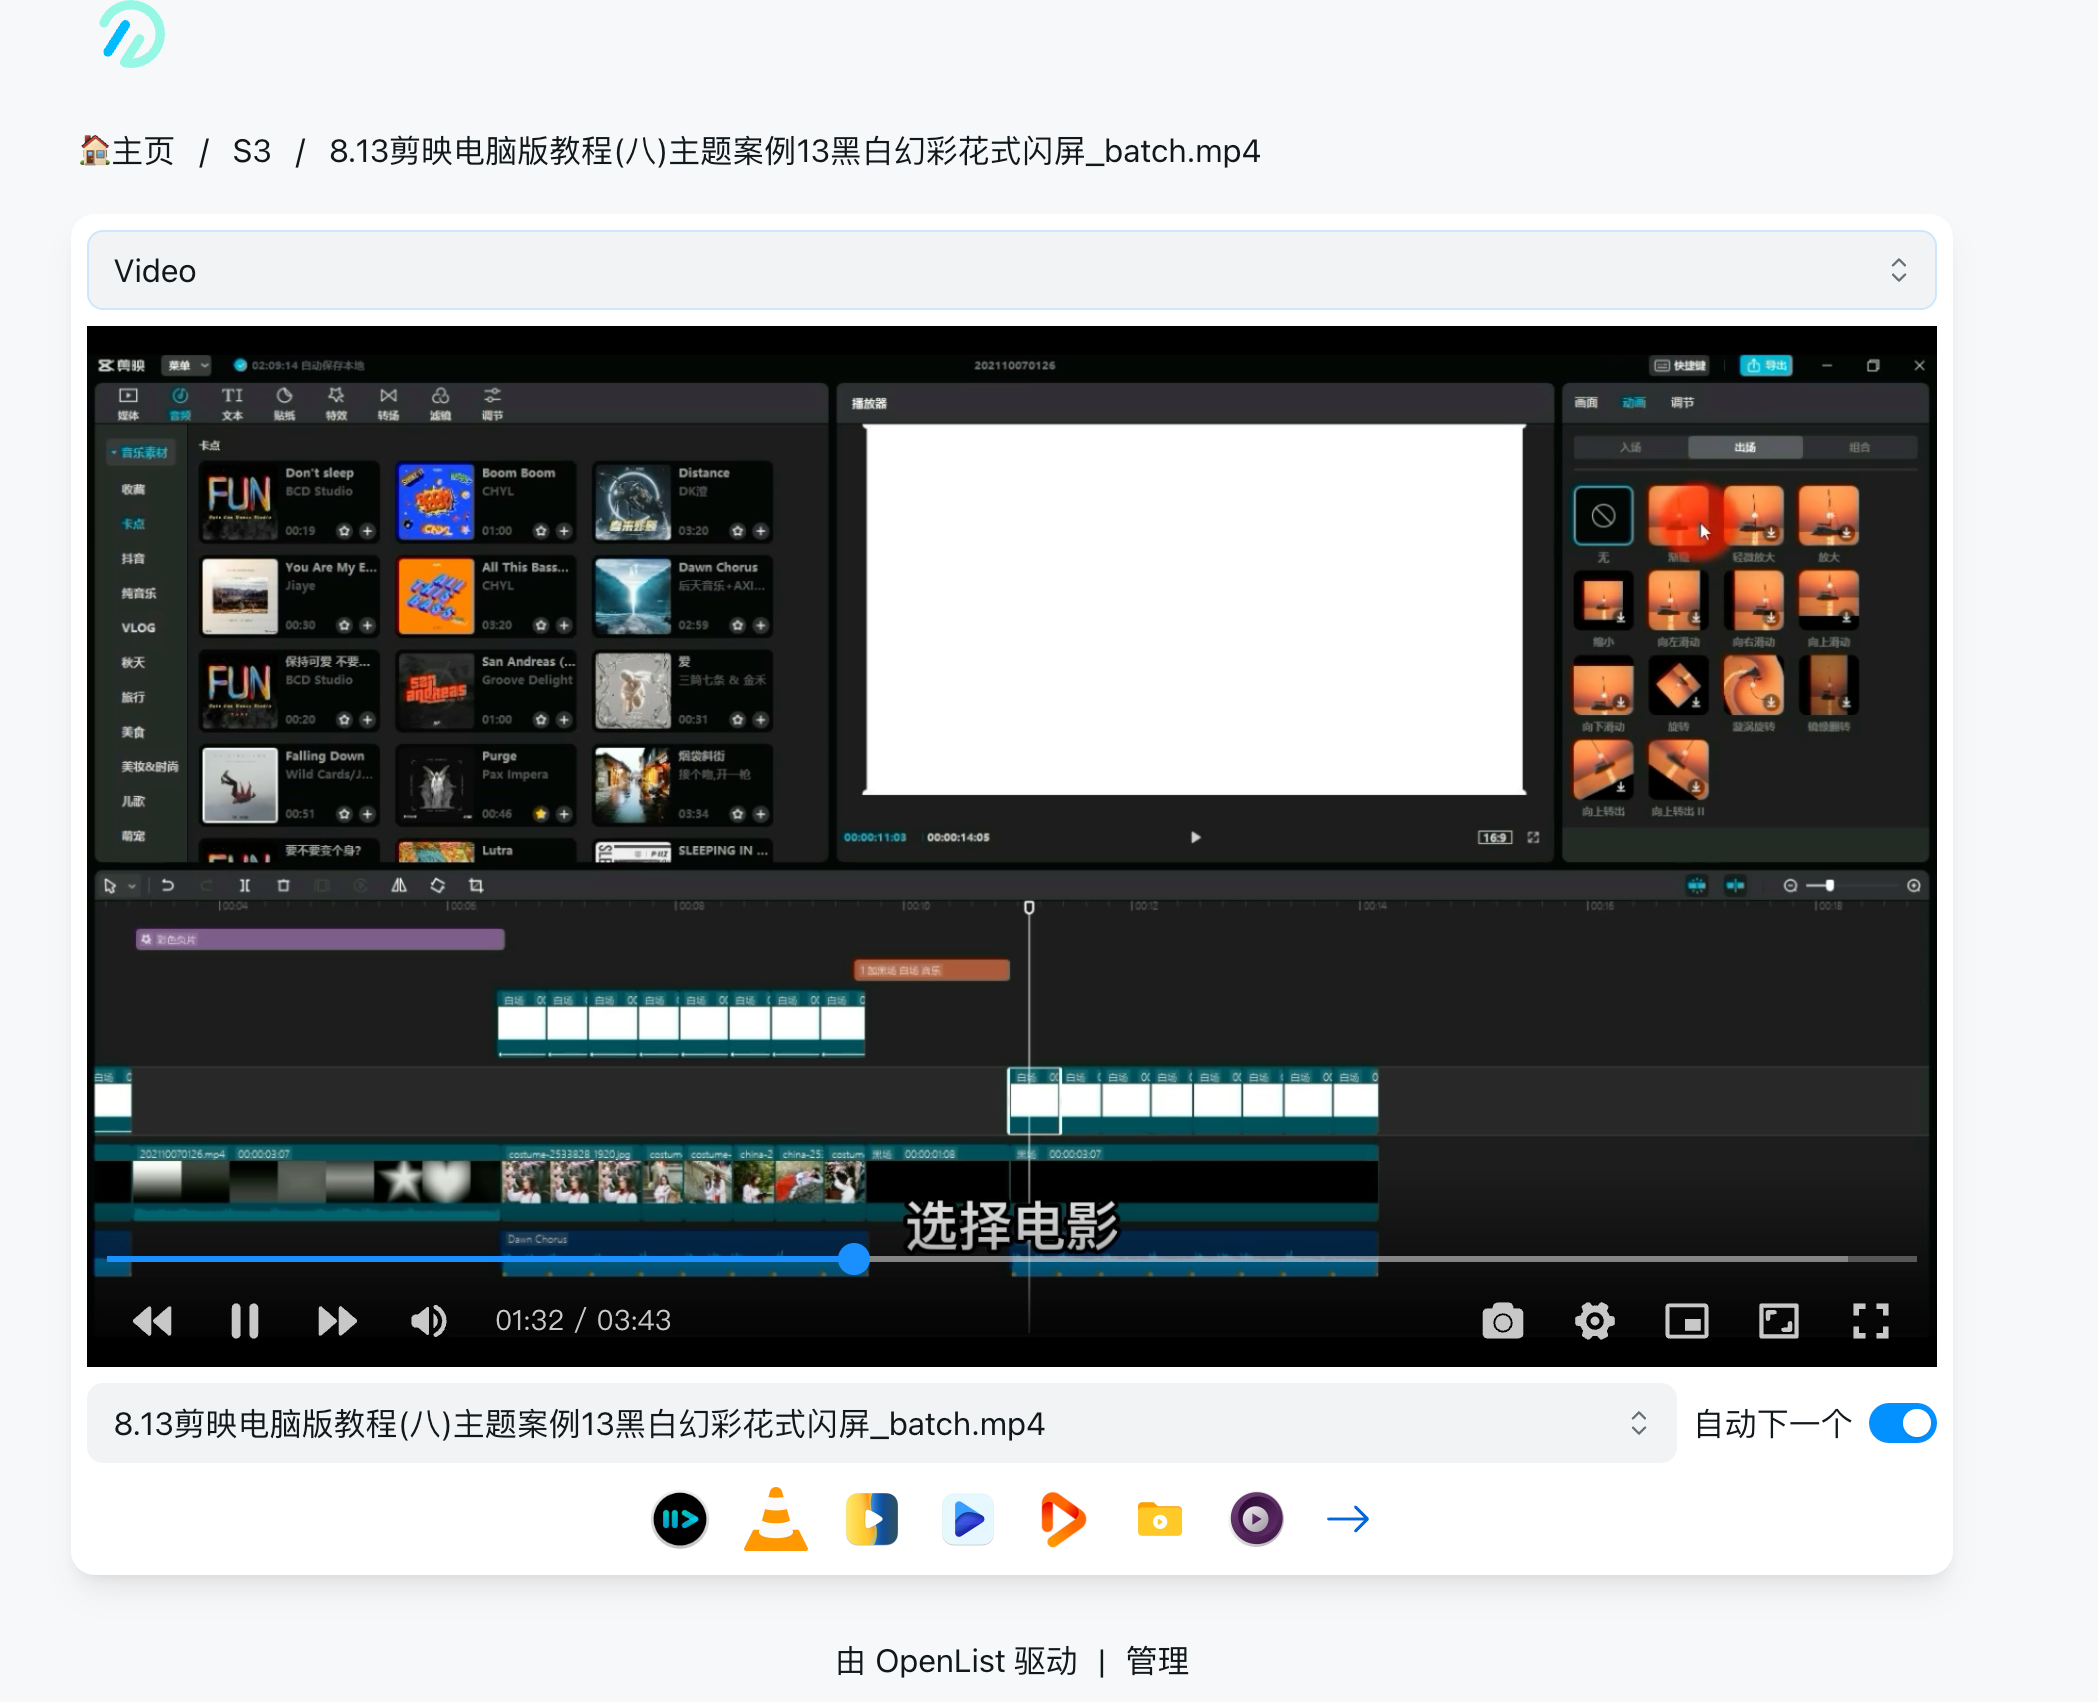Screen dimensions: 2098x1702
Task: Show more external players arrow
Action: coord(1348,1519)
